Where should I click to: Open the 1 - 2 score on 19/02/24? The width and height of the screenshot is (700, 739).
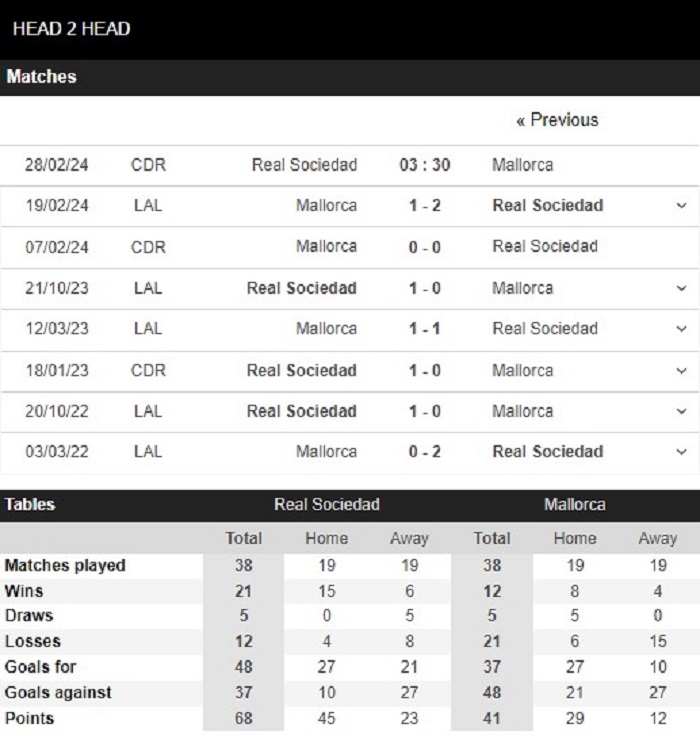[425, 206]
